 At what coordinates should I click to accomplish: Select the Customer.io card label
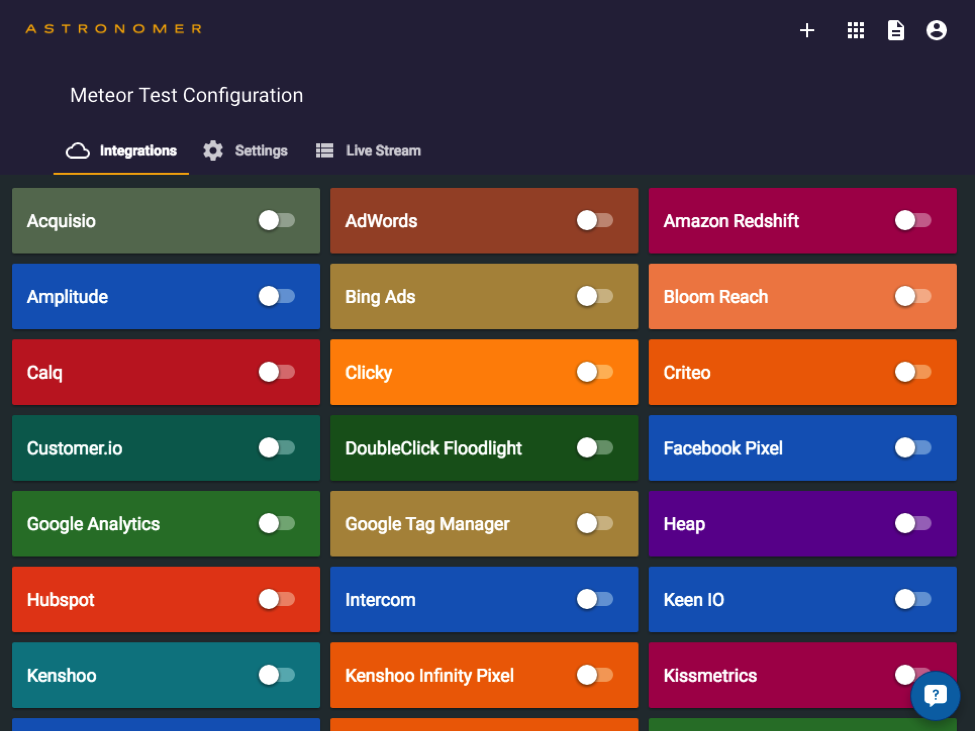(x=74, y=448)
